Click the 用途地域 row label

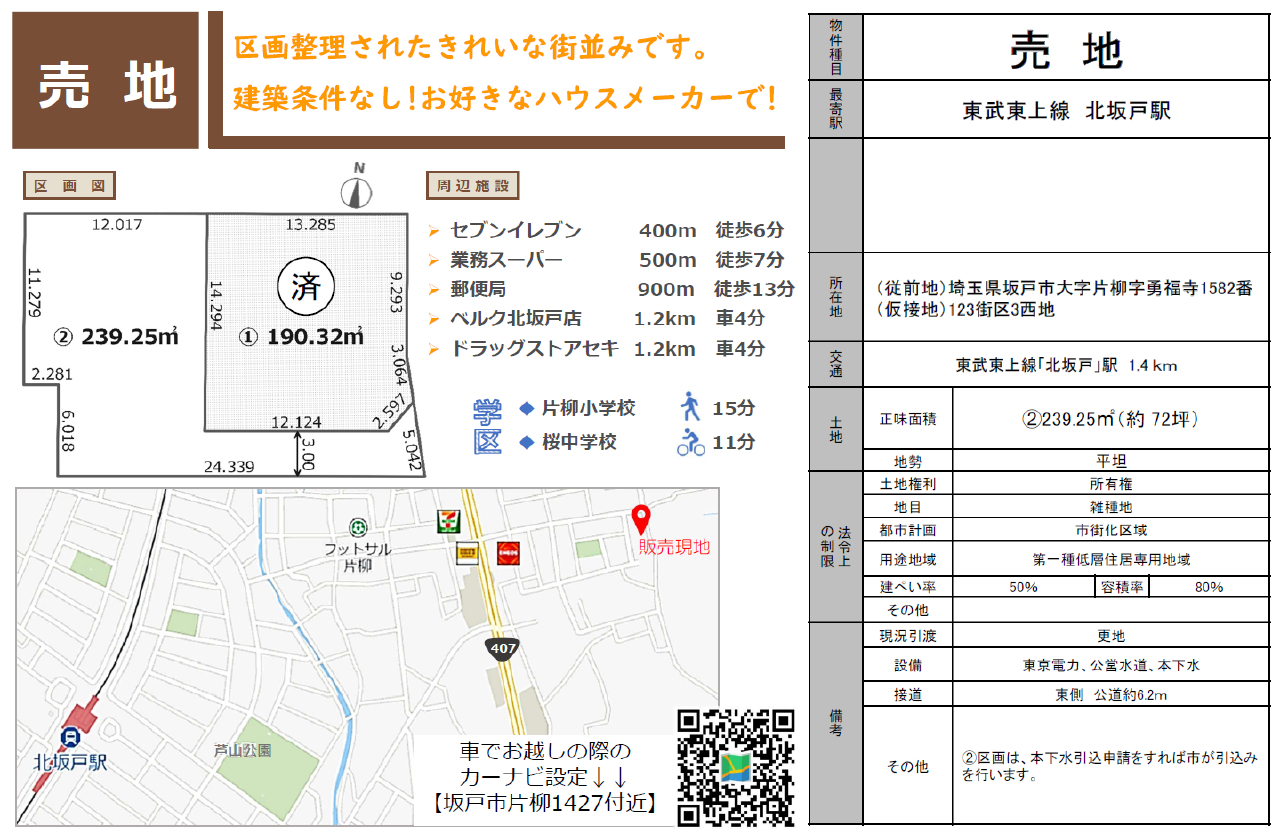click(x=909, y=560)
